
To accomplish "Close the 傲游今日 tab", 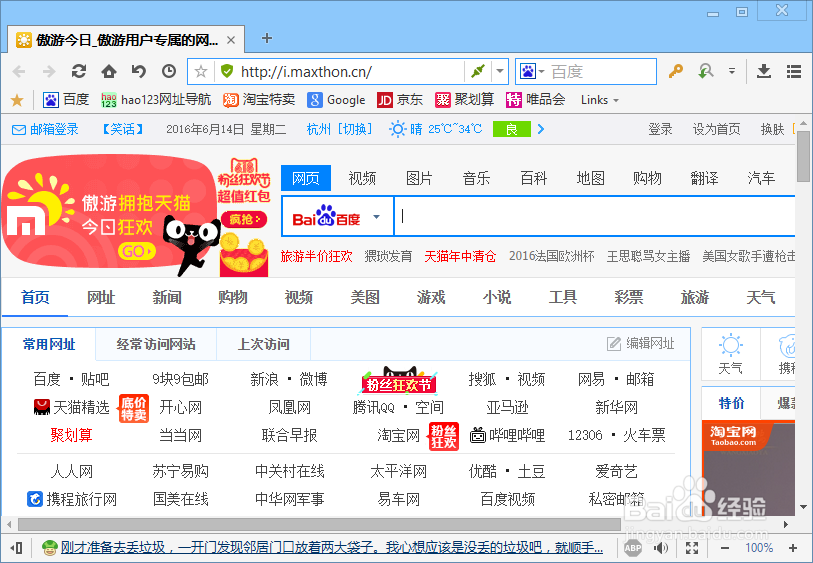I will [231, 40].
